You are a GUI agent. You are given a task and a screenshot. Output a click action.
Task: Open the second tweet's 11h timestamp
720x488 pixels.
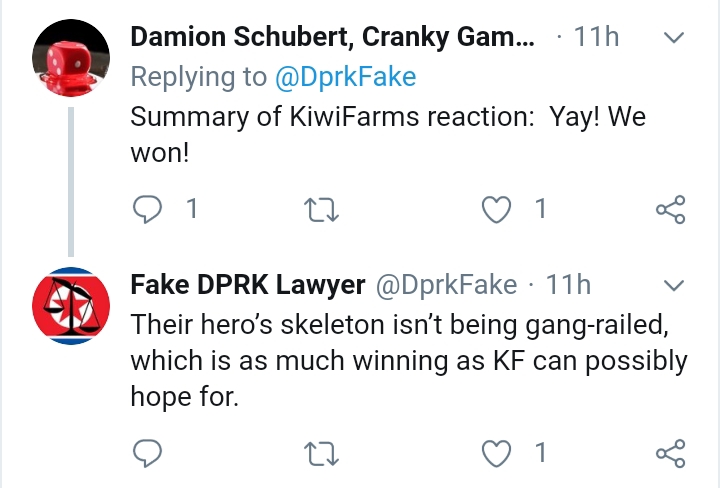click(x=568, y=285)
